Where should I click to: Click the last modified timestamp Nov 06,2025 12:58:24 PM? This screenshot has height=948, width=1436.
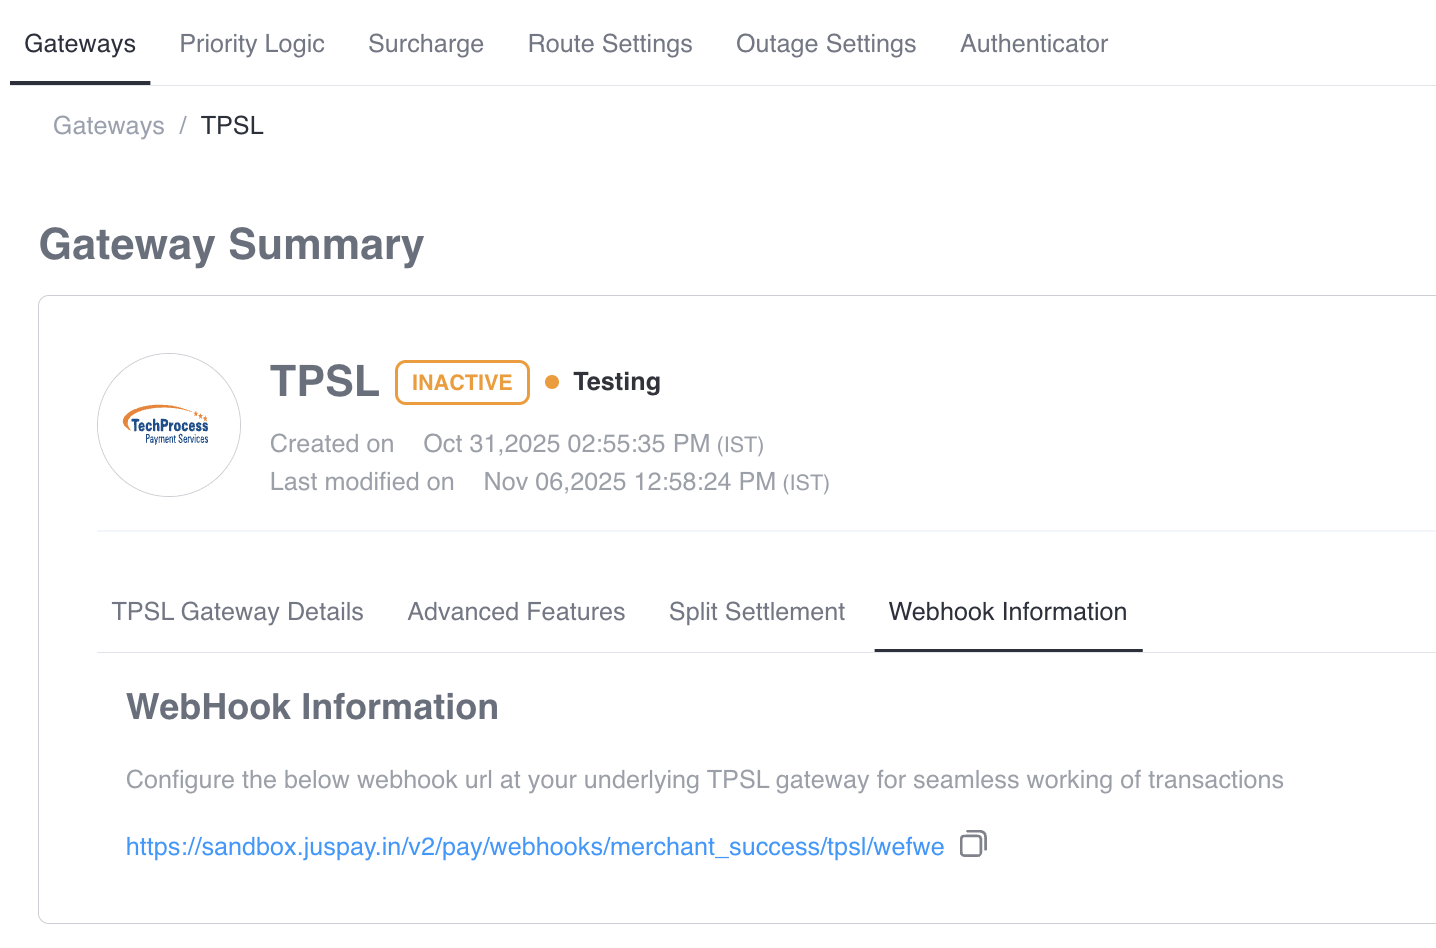[x=657, y=482]
